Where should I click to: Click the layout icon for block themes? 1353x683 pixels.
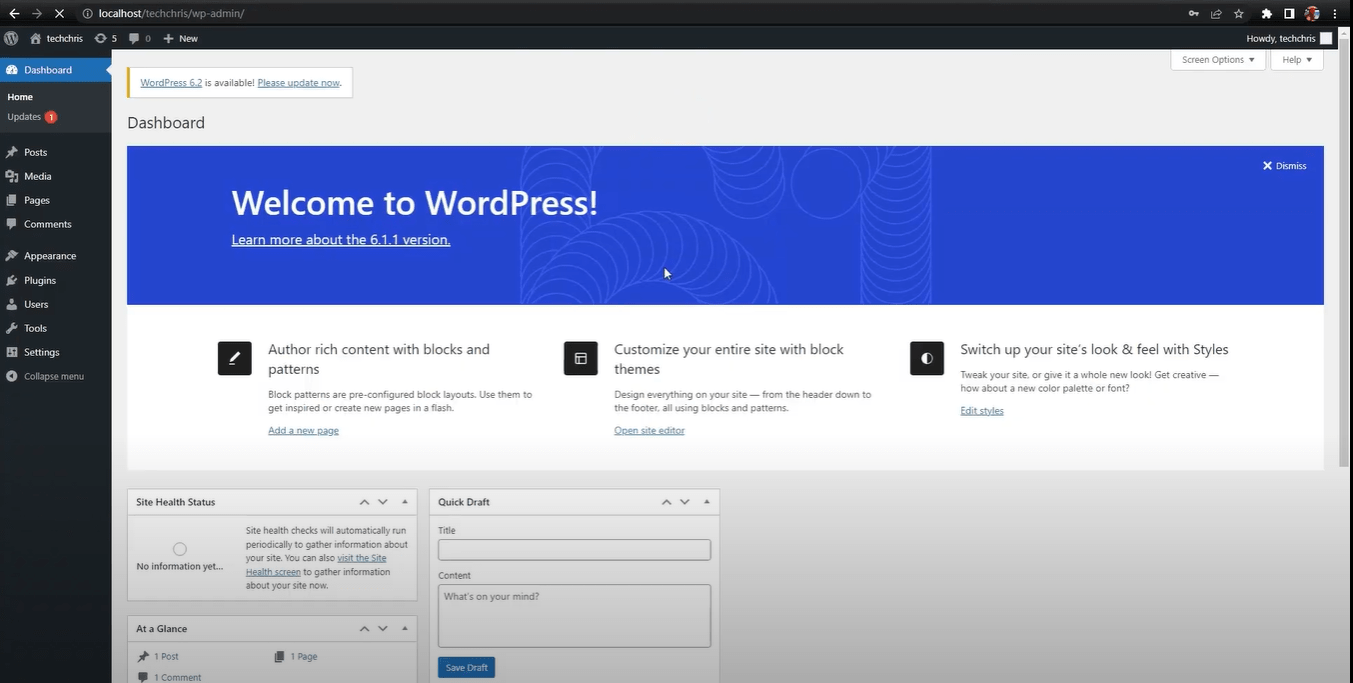coord(581,358)
